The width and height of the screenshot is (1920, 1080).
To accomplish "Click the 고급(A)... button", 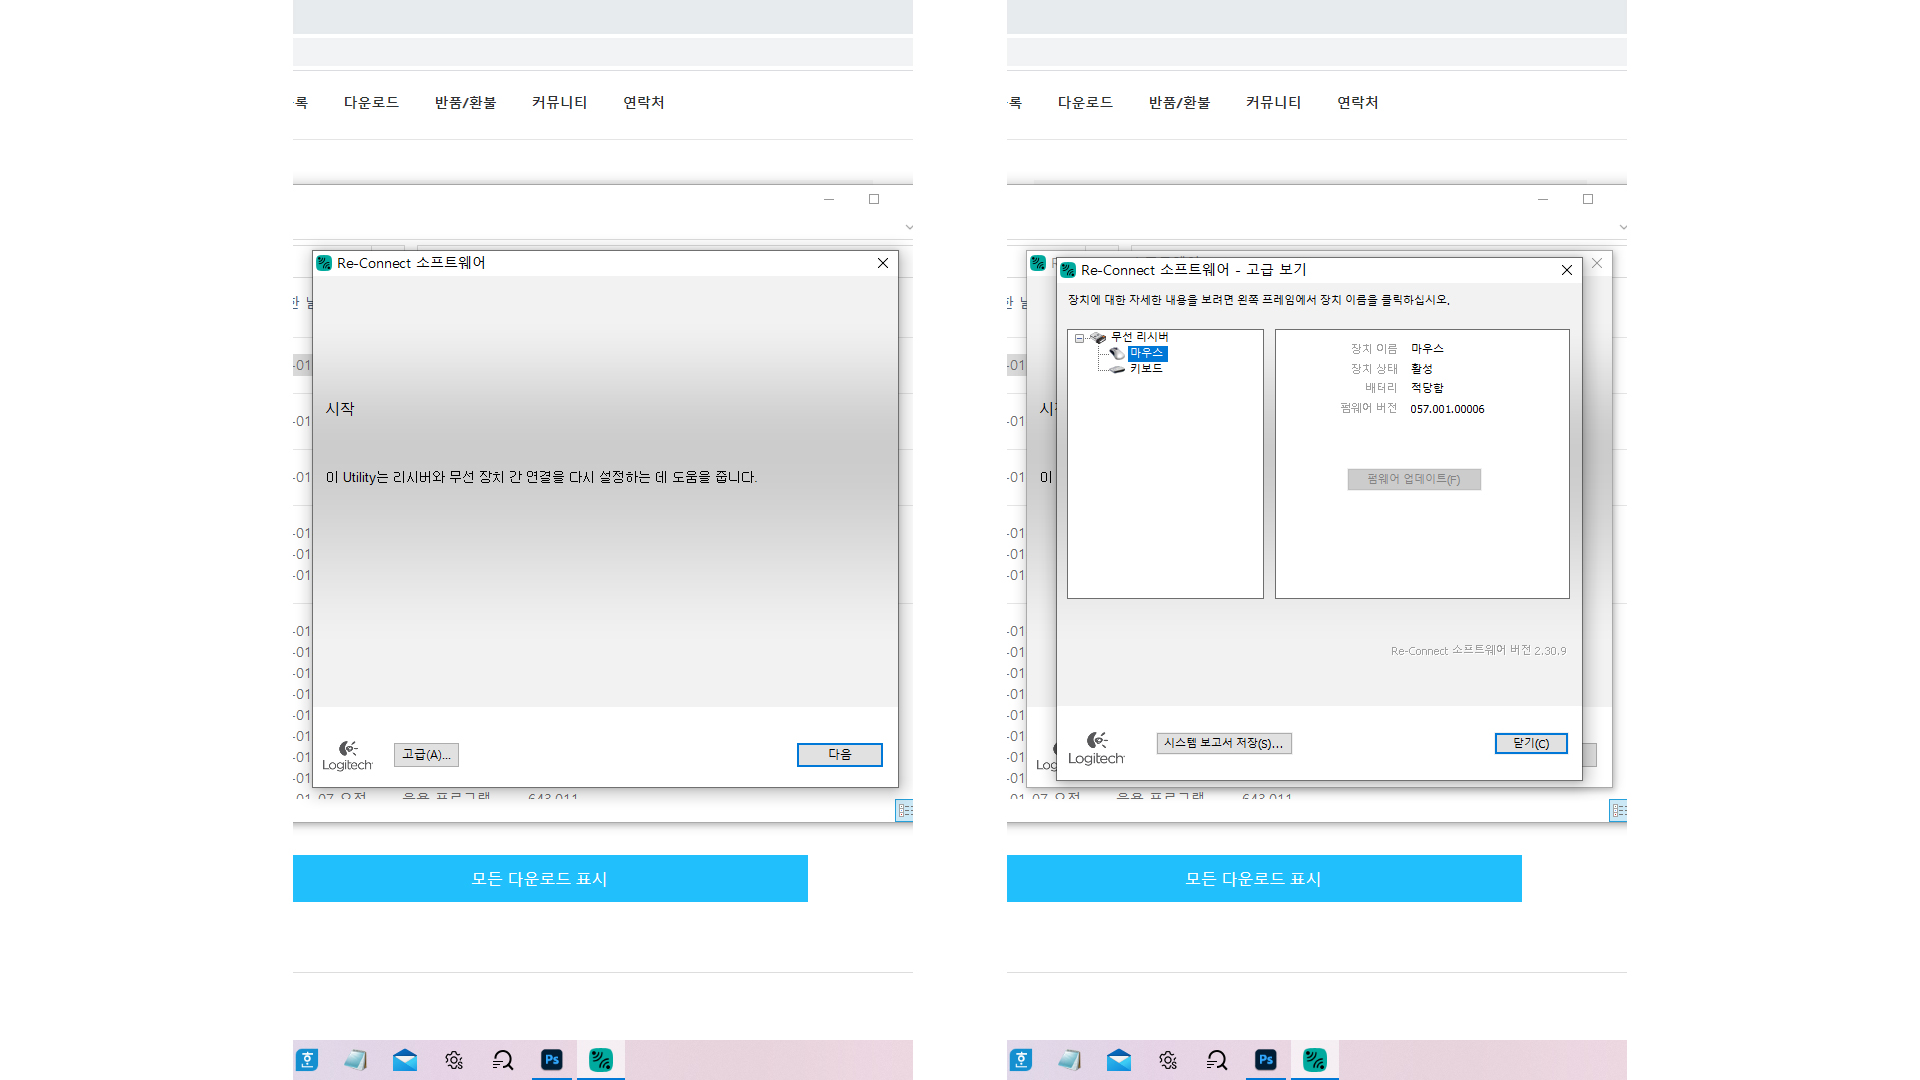I will point(426,755).
